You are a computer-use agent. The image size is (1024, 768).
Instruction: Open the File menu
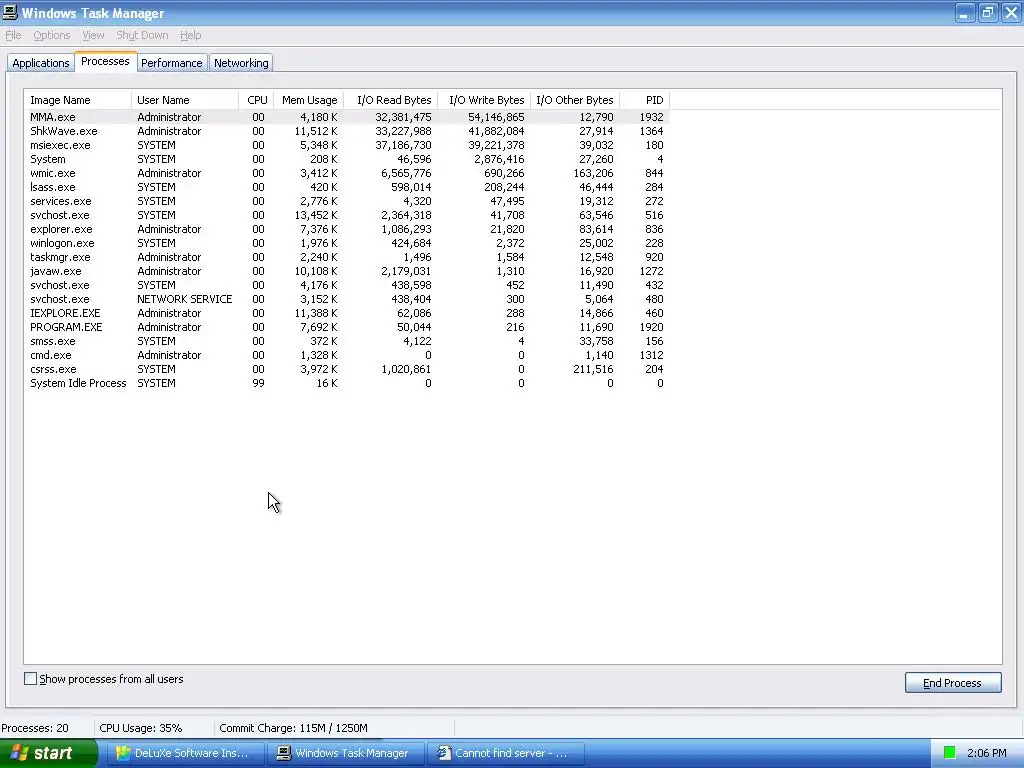(x=13, y=35)
